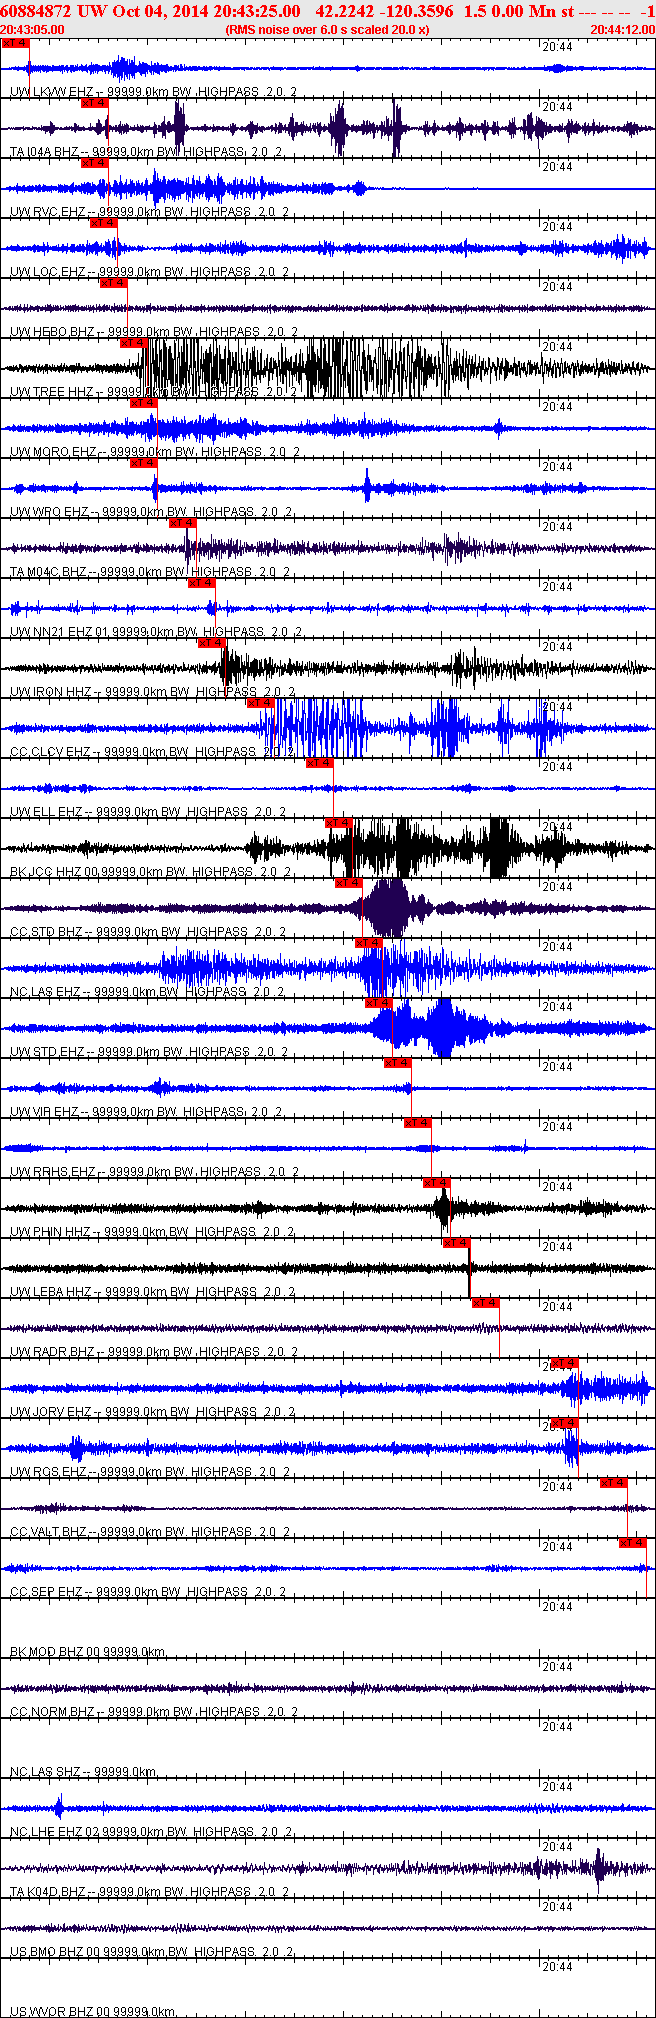Select the red pick flag on CC VALT BHZ trace
Screen dimensions: 656x2018
click(614, 1483)
